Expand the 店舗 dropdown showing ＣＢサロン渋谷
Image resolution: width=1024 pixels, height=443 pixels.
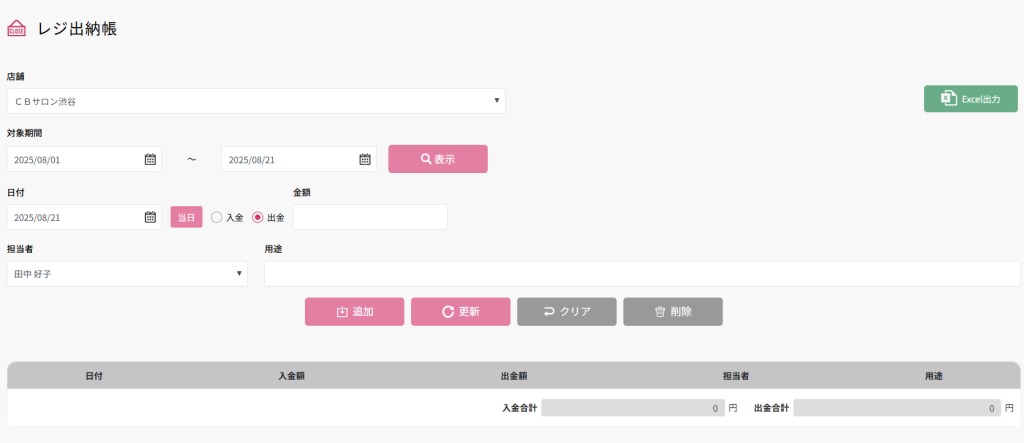(x=255, y=101)
